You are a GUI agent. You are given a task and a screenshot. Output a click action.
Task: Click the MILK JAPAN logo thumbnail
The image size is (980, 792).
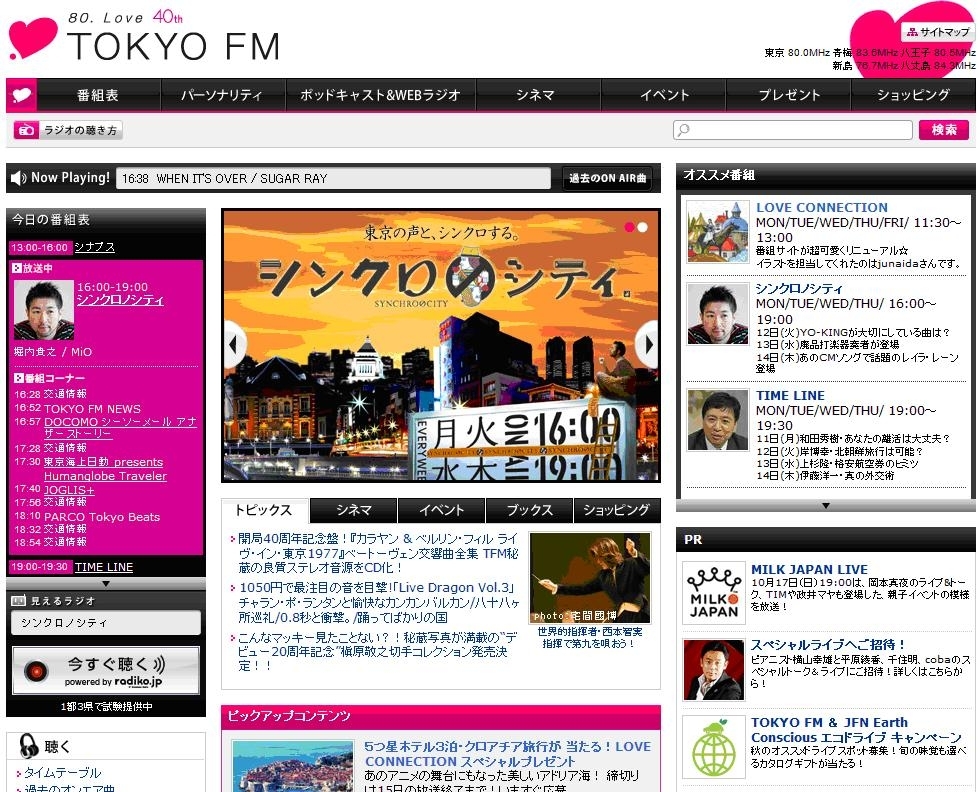[x=714, y=593]
